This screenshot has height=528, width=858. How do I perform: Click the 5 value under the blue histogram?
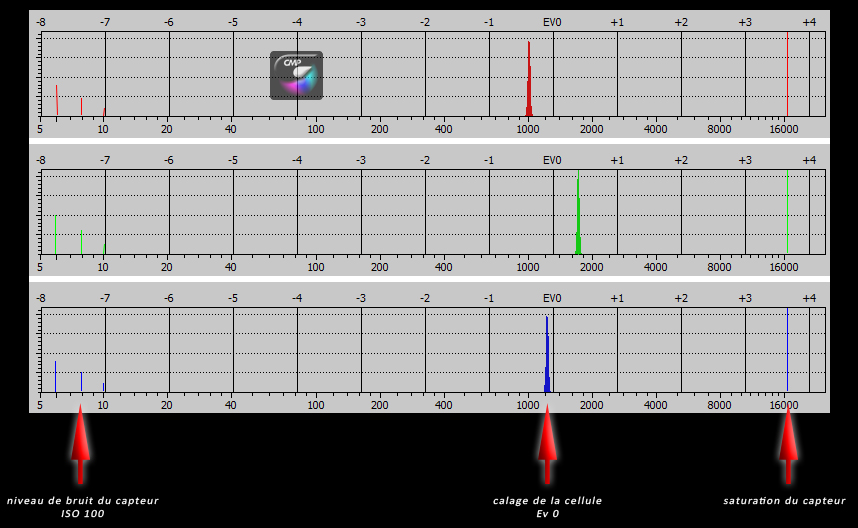coord(40,405)
